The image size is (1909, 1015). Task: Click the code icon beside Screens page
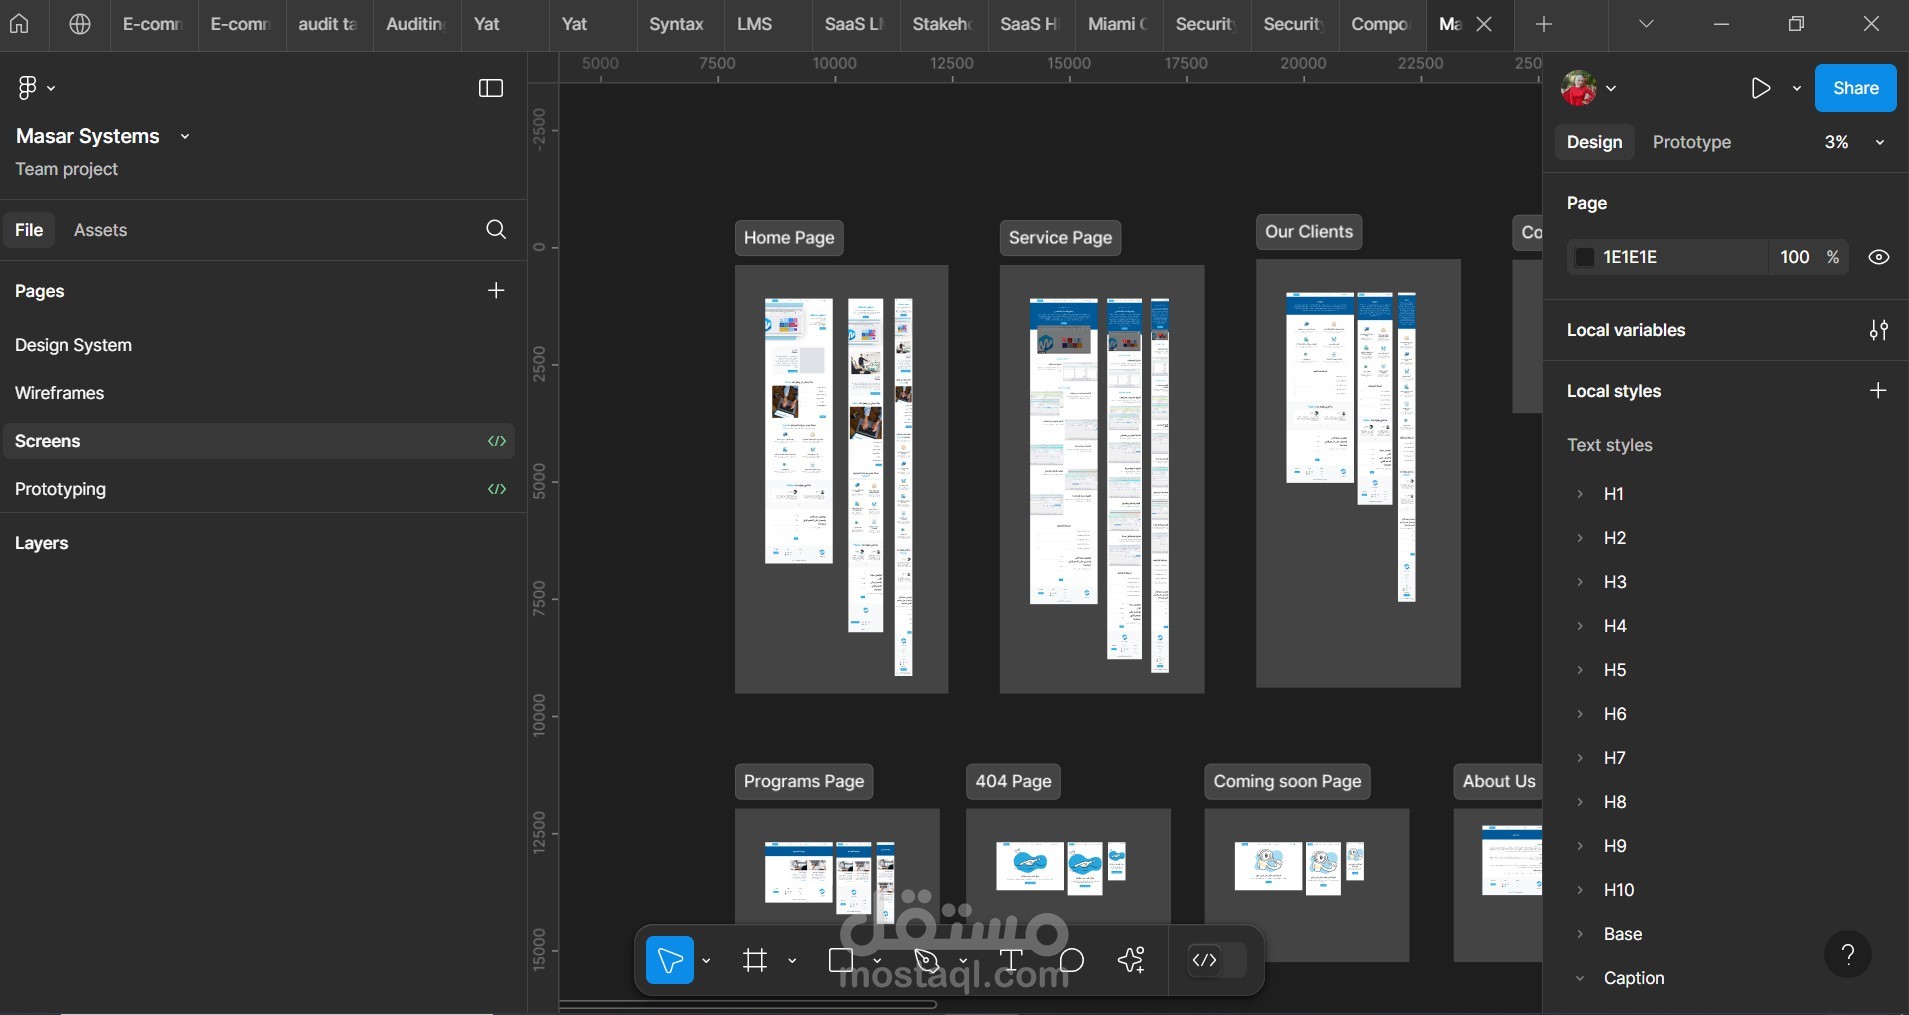(497, 441)
